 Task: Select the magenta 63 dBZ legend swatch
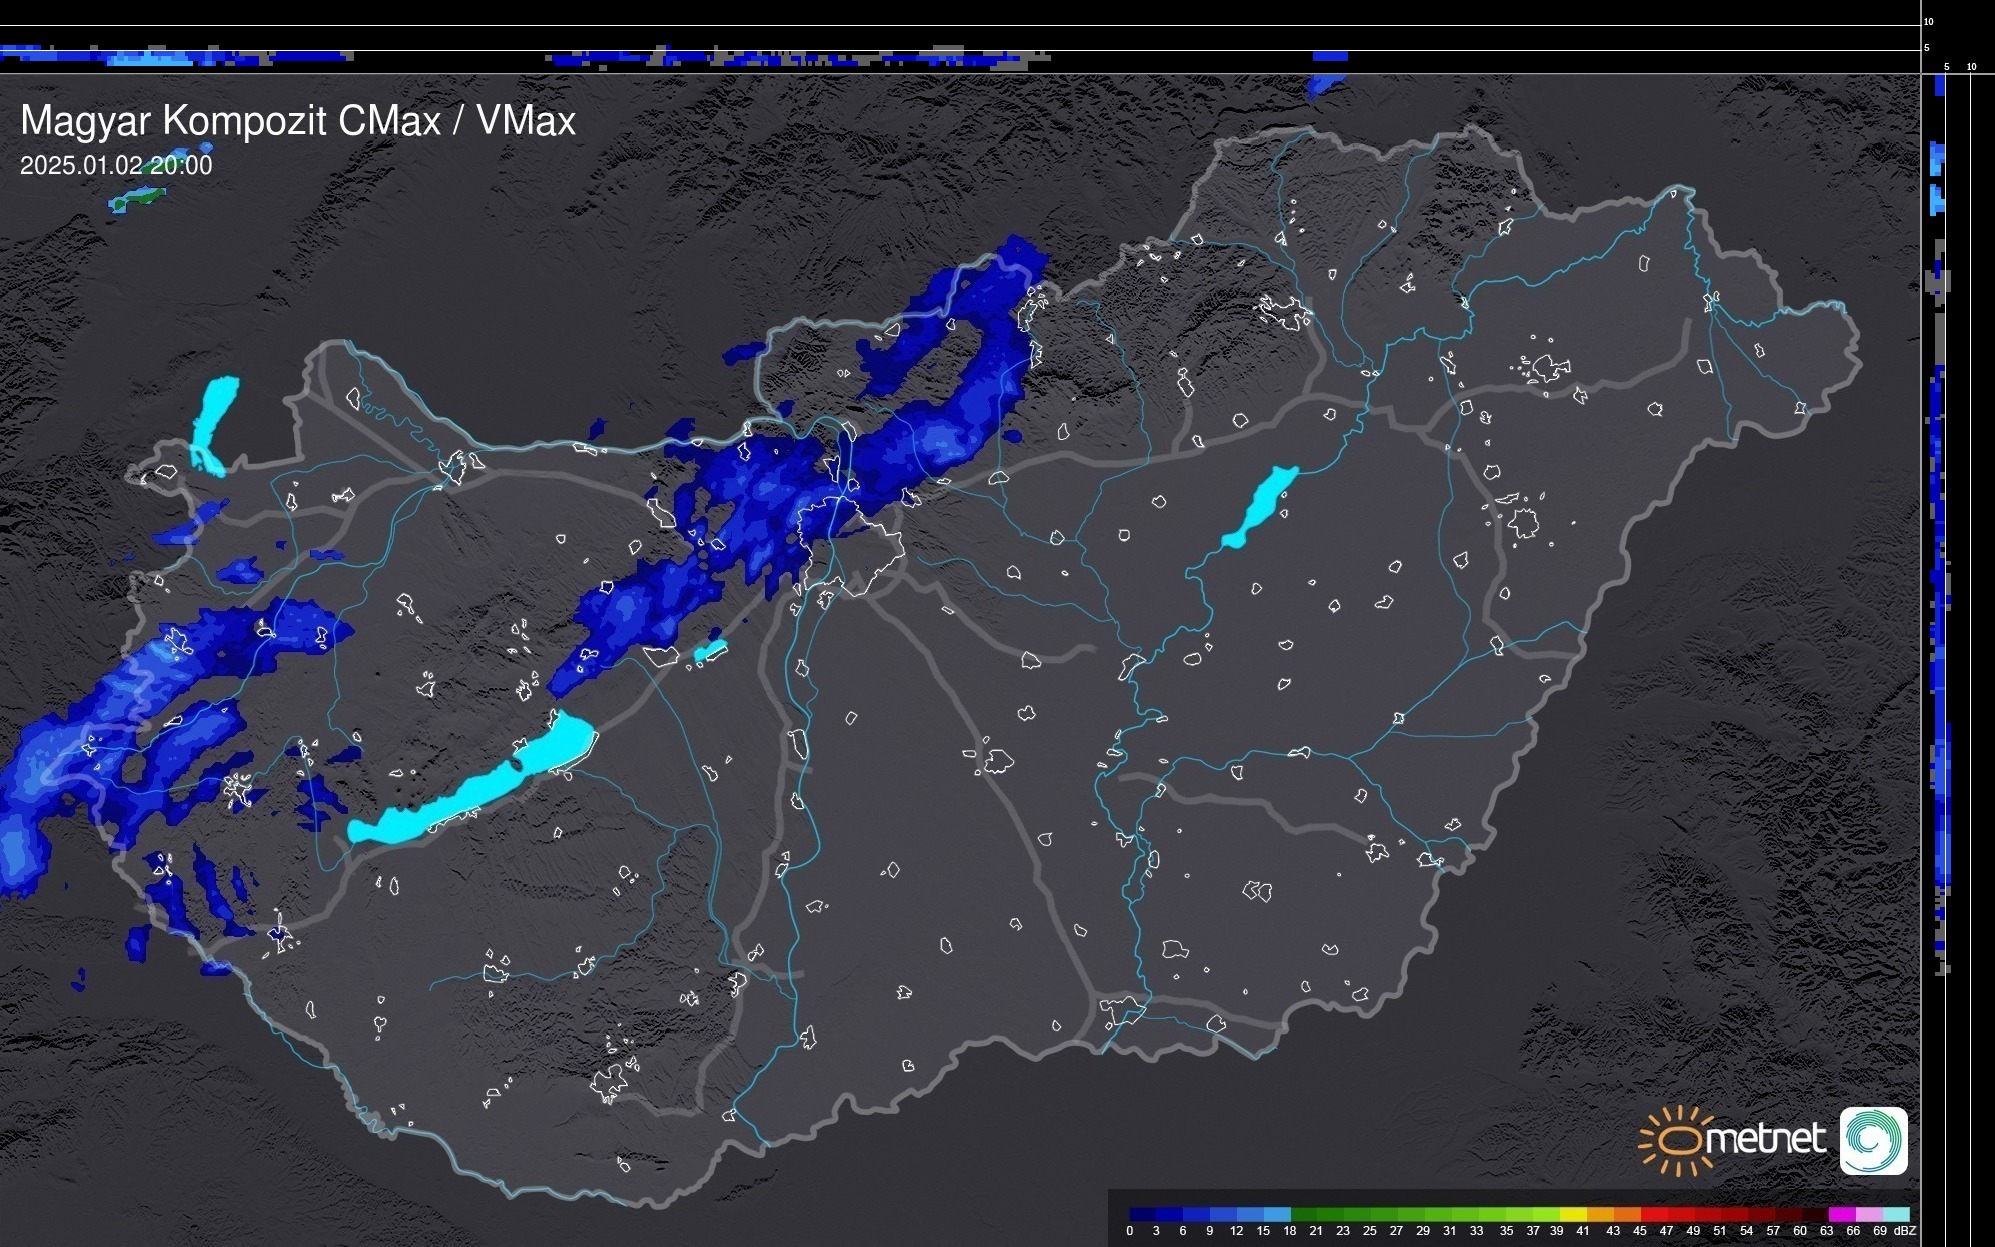coord(1842,1215)
